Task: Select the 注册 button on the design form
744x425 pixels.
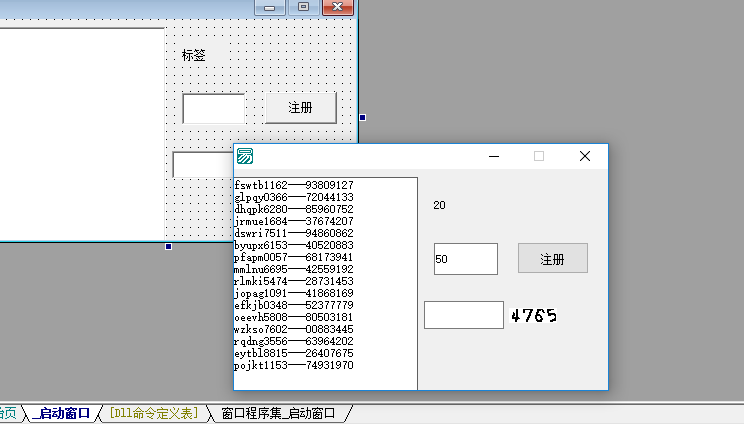Action: (x=301, y=107)
